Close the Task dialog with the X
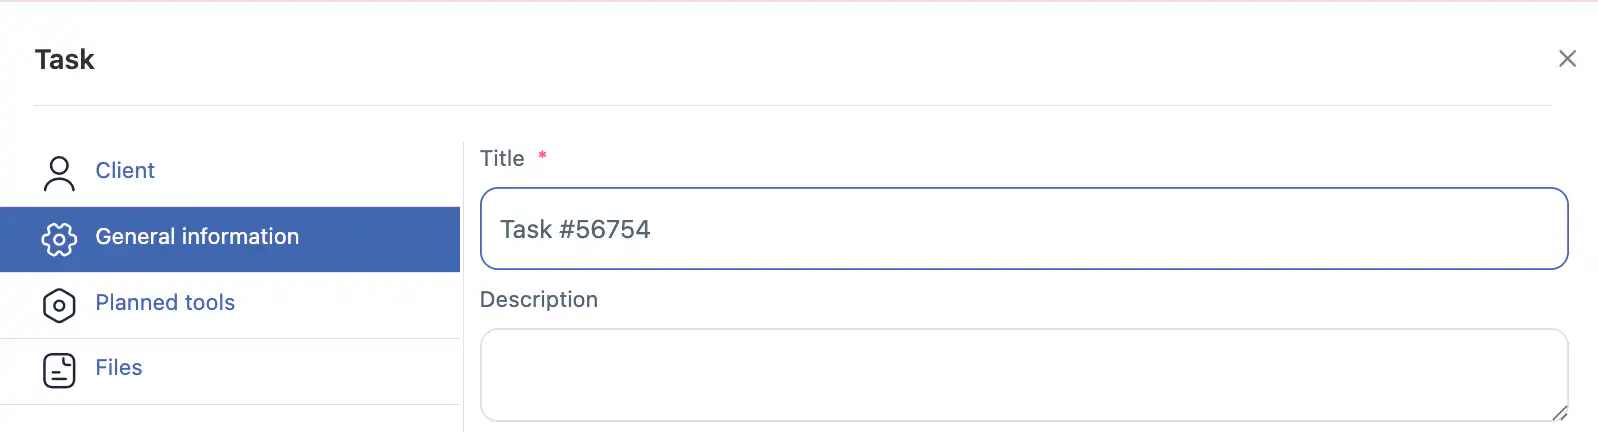The width and height of the screenshot is (1598, 432). (1567, 59)
